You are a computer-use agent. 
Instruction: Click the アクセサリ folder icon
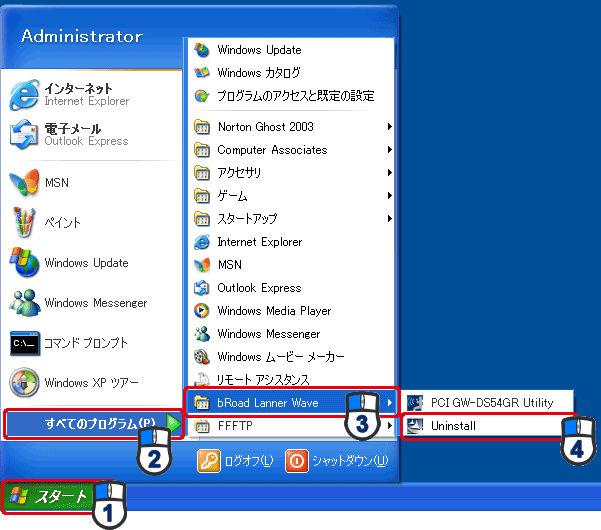202,173
